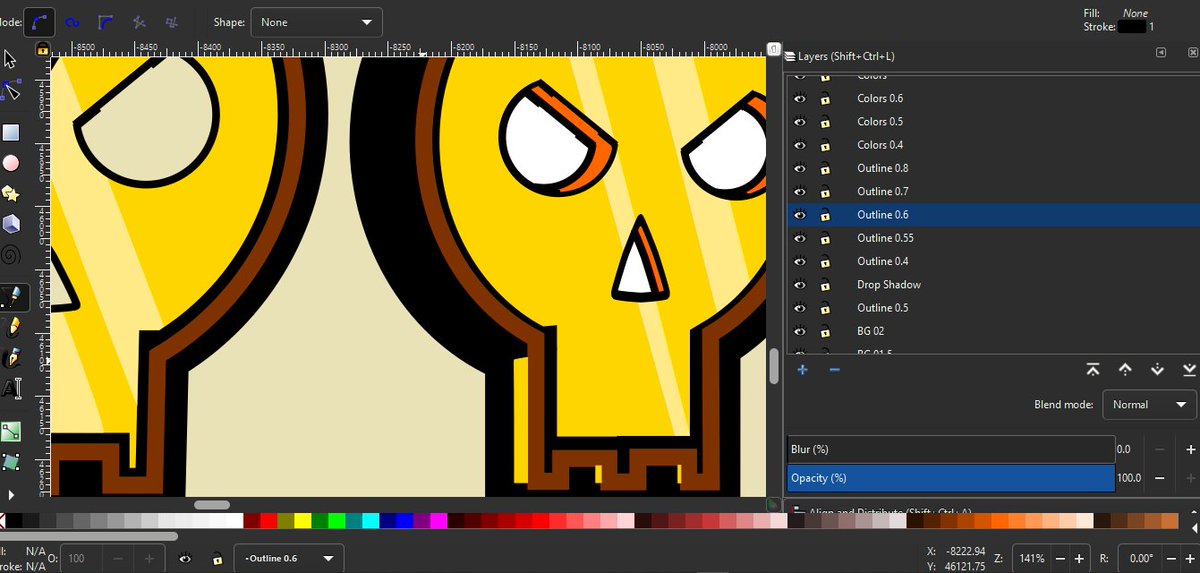Select the Outline 0.8 layer row

993,168
